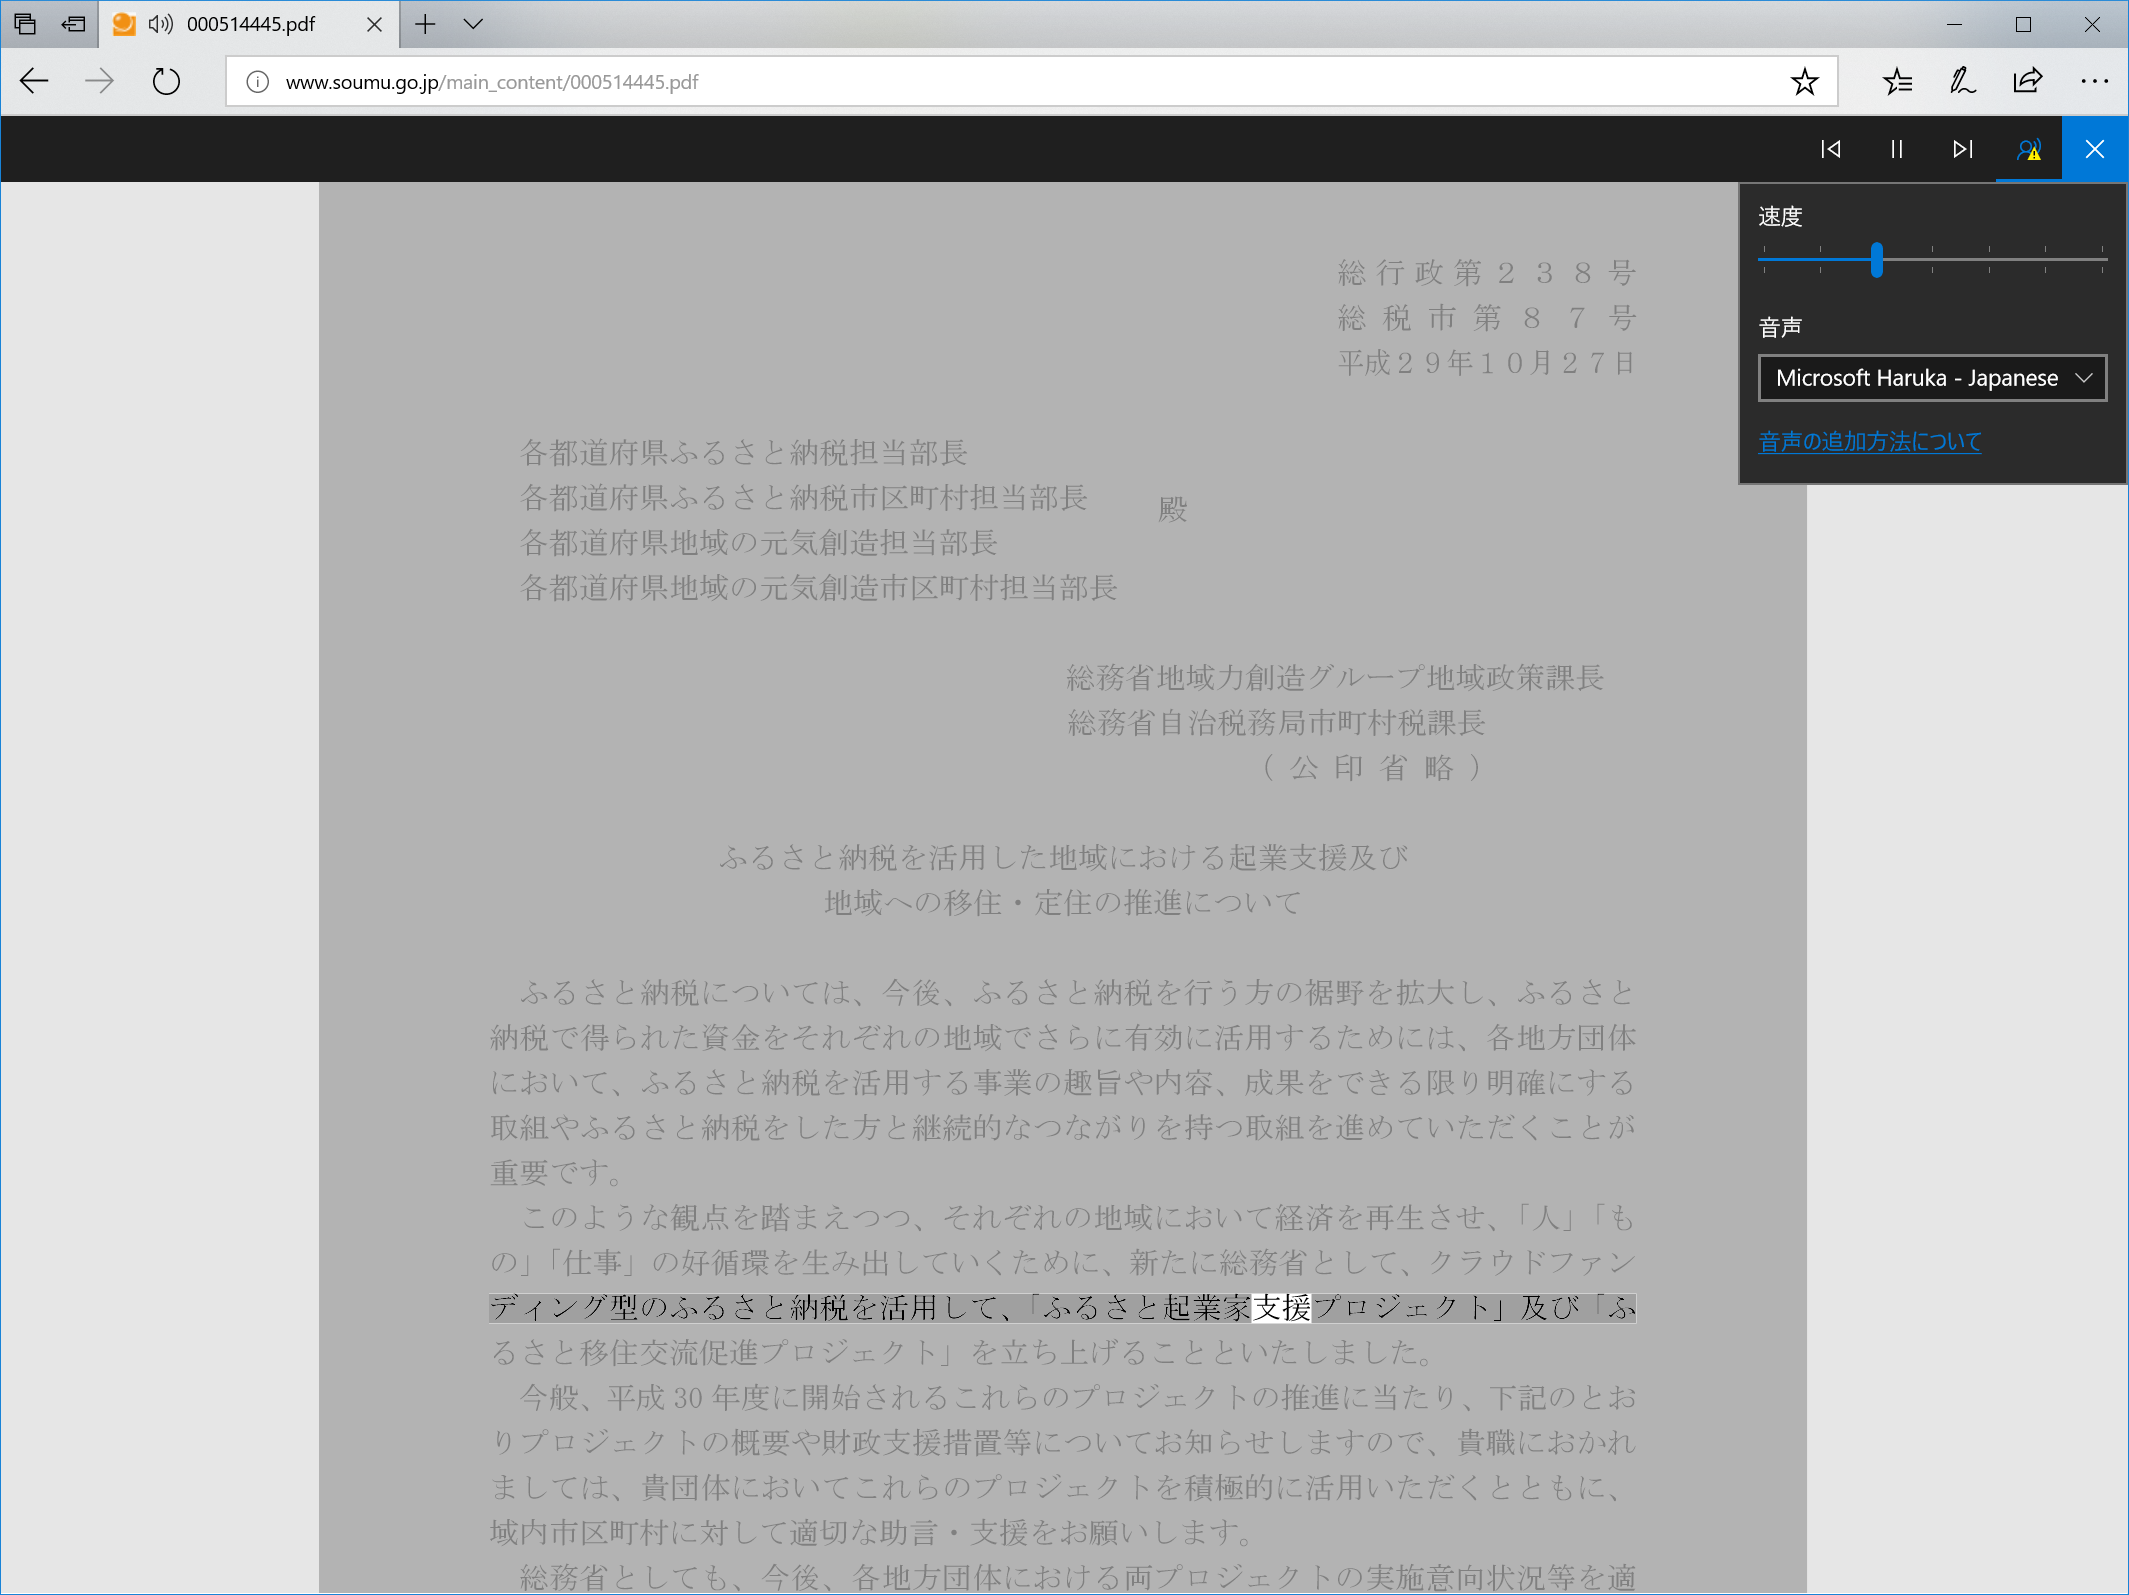2129x1595 pixels.
Task: Adjust the 速度 reading speed slider
Action: pyautogui.click(x=1878, y=260)
